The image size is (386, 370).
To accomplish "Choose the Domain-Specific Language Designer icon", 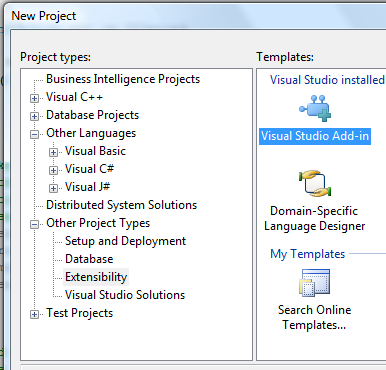I will pyautogui.click(x=315, y=183).
